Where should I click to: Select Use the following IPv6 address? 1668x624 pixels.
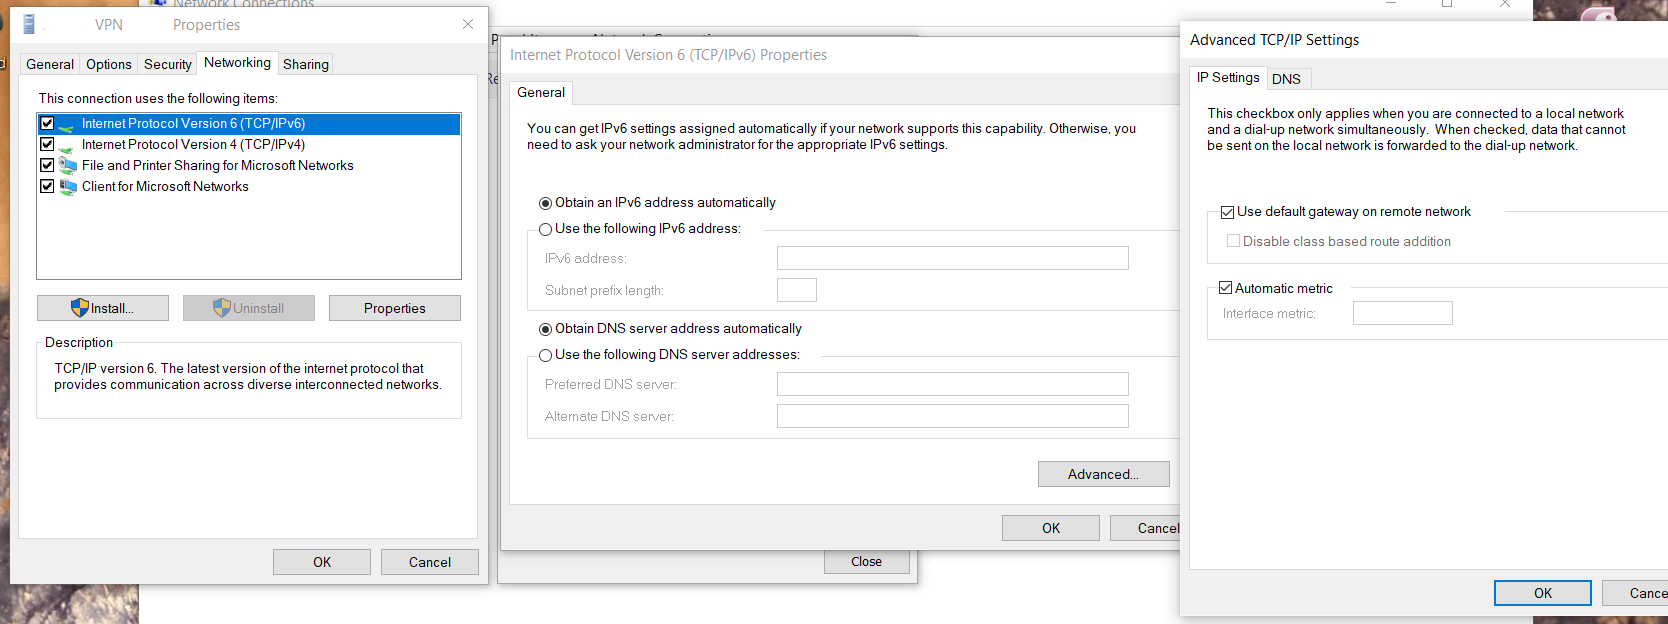(545, 229)
